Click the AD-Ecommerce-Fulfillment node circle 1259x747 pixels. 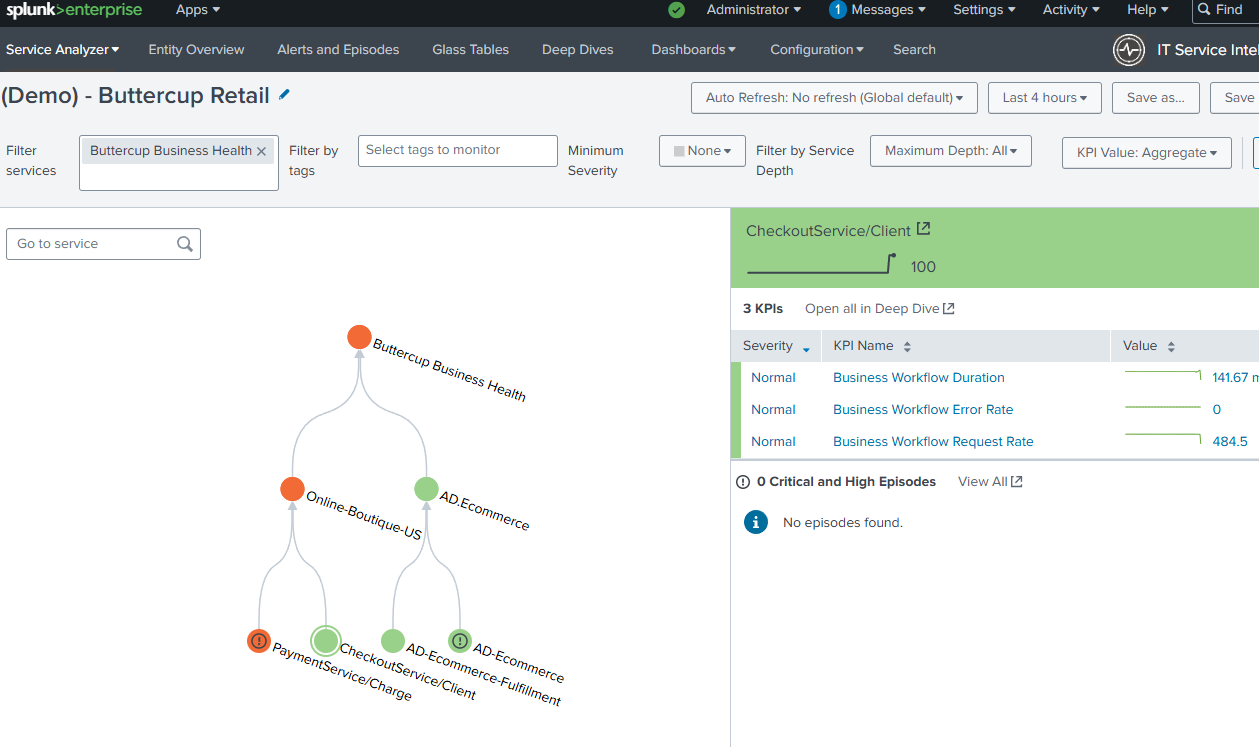pyautogui.click(x=393, y=641)
